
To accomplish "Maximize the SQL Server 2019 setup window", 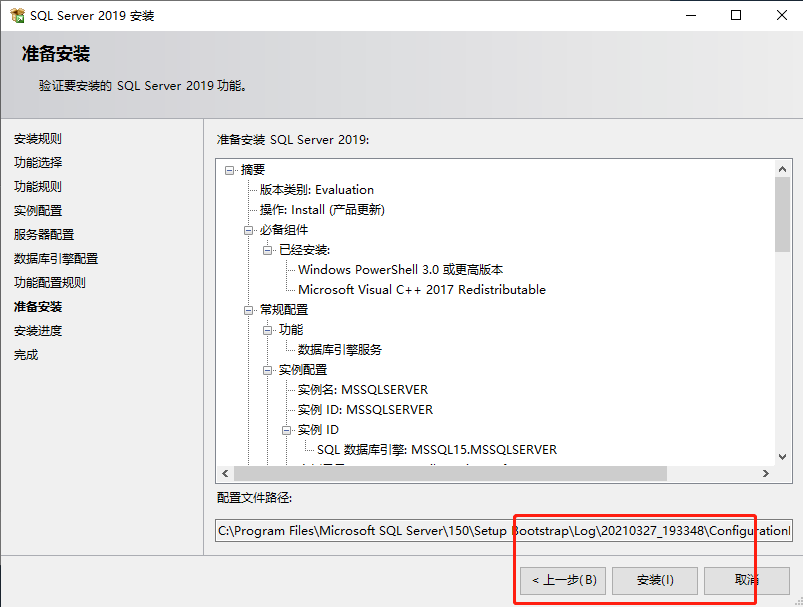I will pos(736,15).
